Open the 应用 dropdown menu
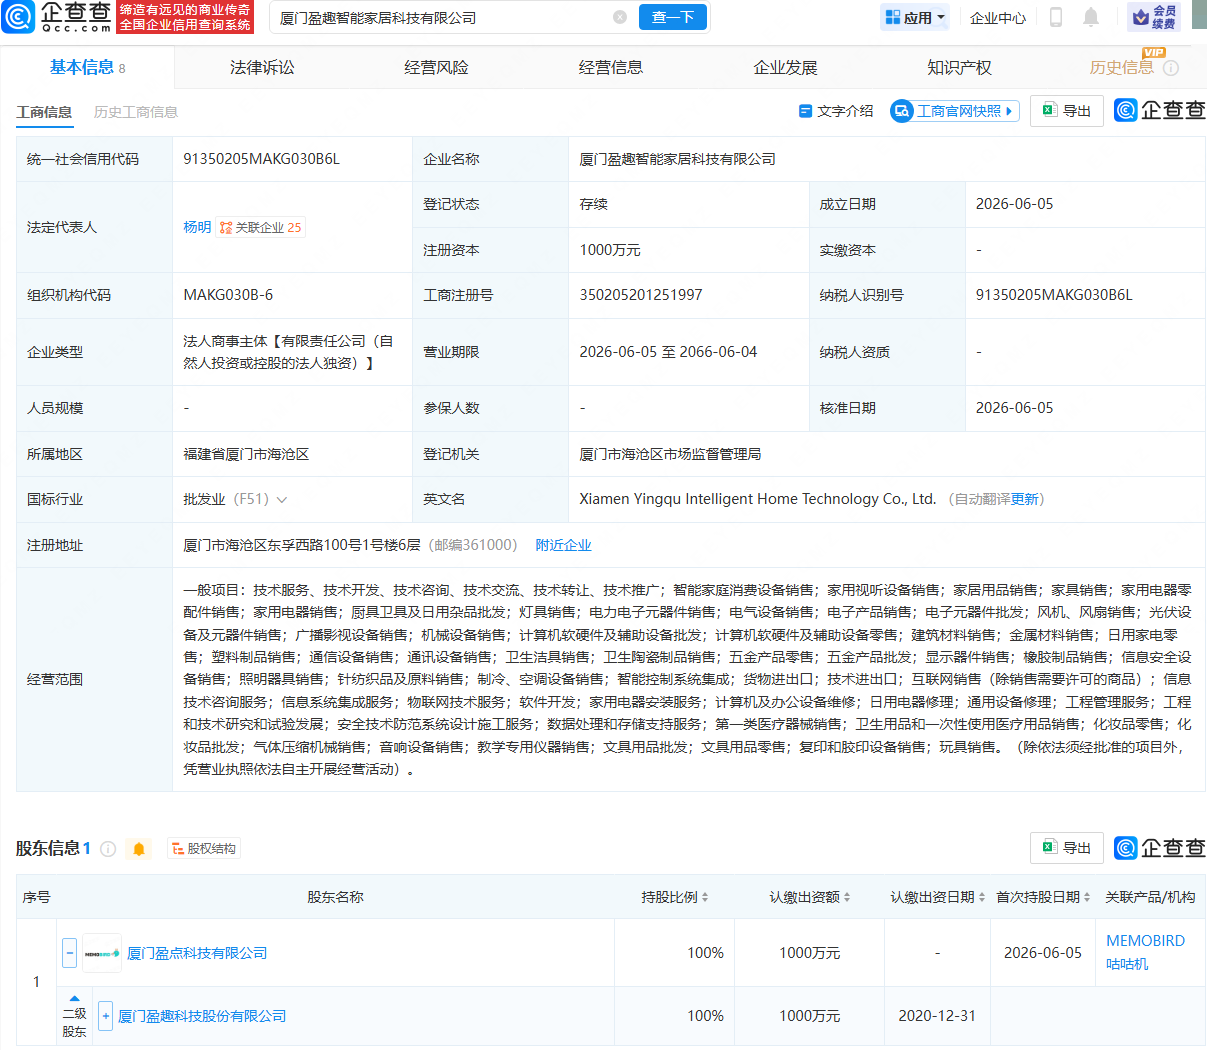Viewport: 1207px width, 1050px height. [x=915, y=17]
